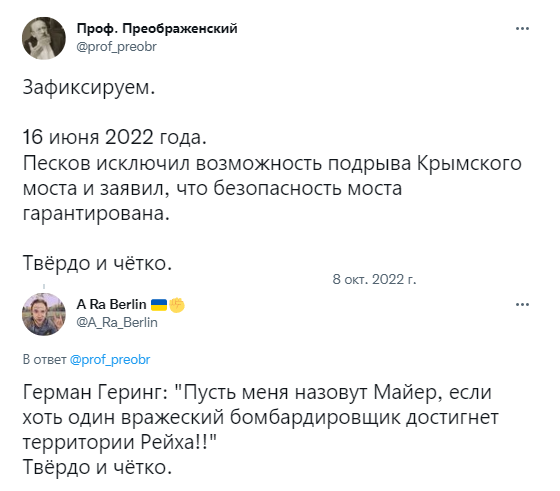560x491 pixels.
Task: Click the Проф. Преображенский display name
Action: (157, 29)
